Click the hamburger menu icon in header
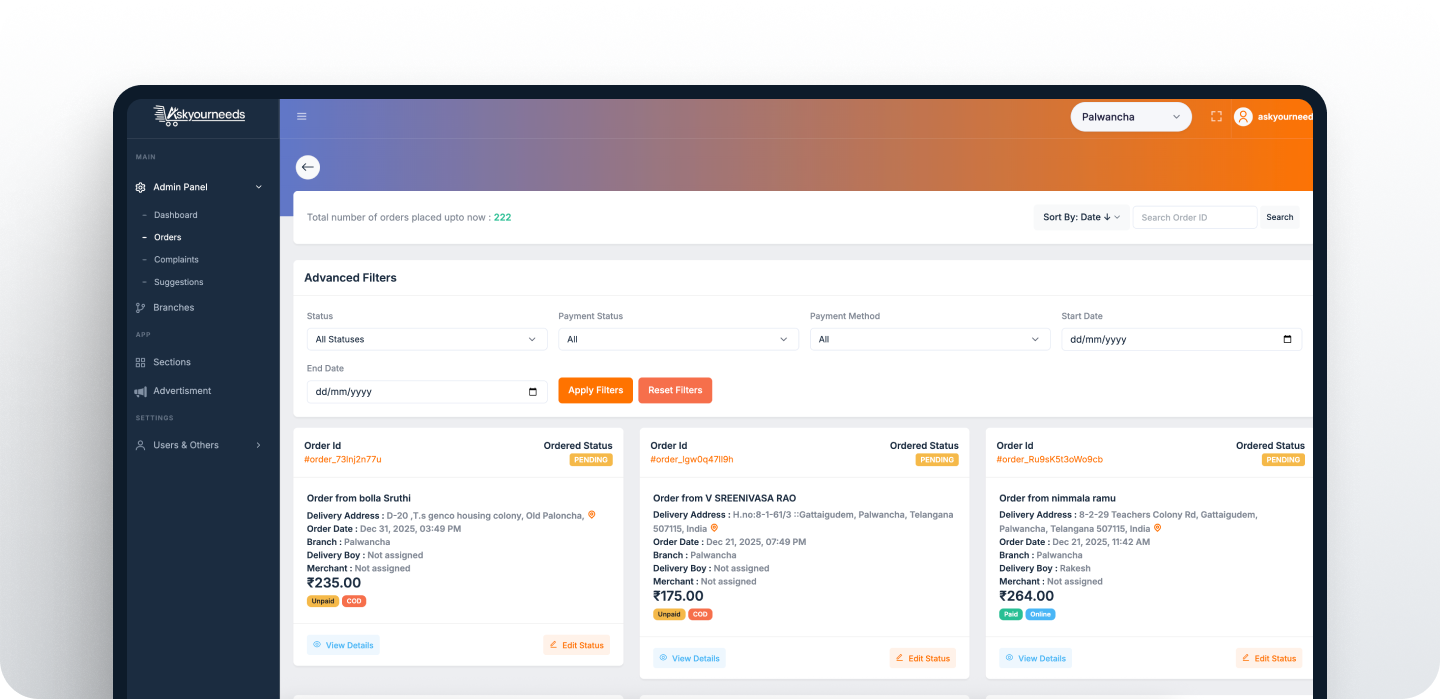The image size is (1440, 699). tap(302, 116)
